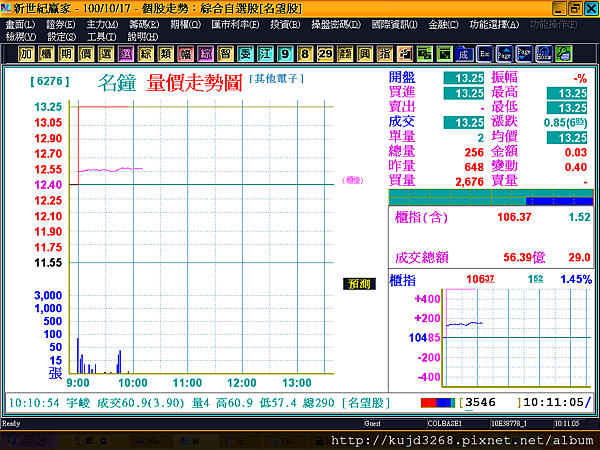Click the 買量 value 2,676
This screenshot has width=600, height=450.
click(470, 182)
